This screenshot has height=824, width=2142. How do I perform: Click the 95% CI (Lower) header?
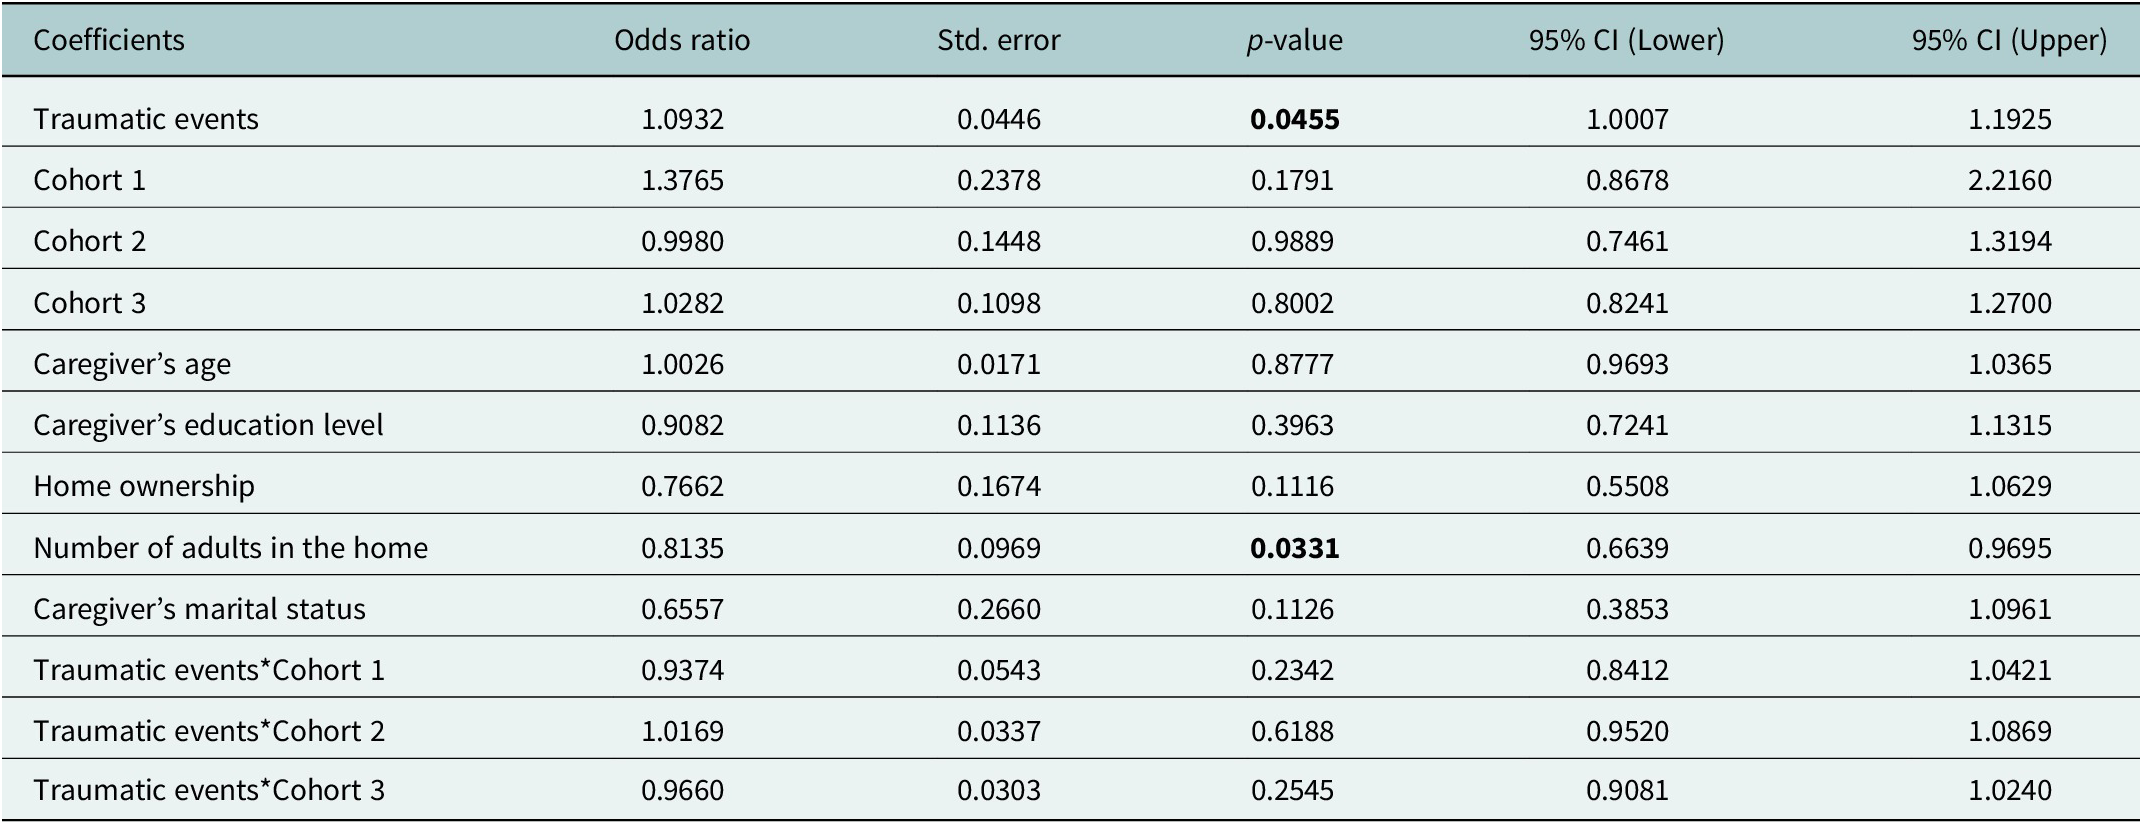point(1627,40)
